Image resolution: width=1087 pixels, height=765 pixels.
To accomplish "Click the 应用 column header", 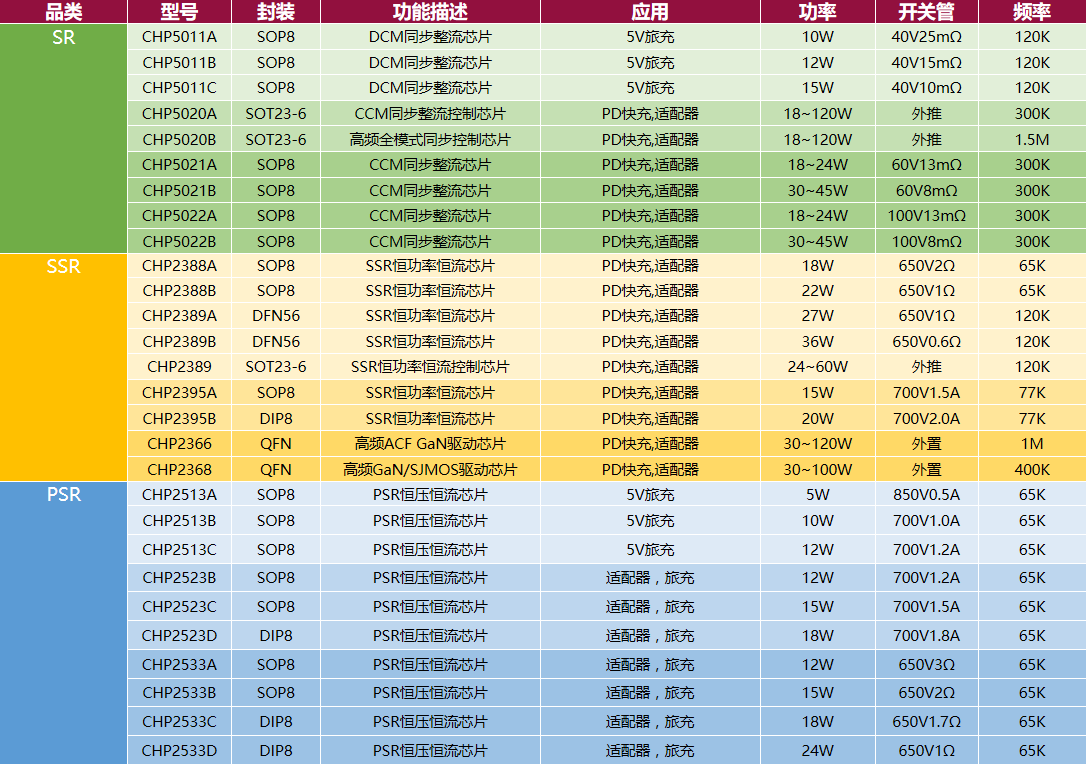I will point(650,12).
